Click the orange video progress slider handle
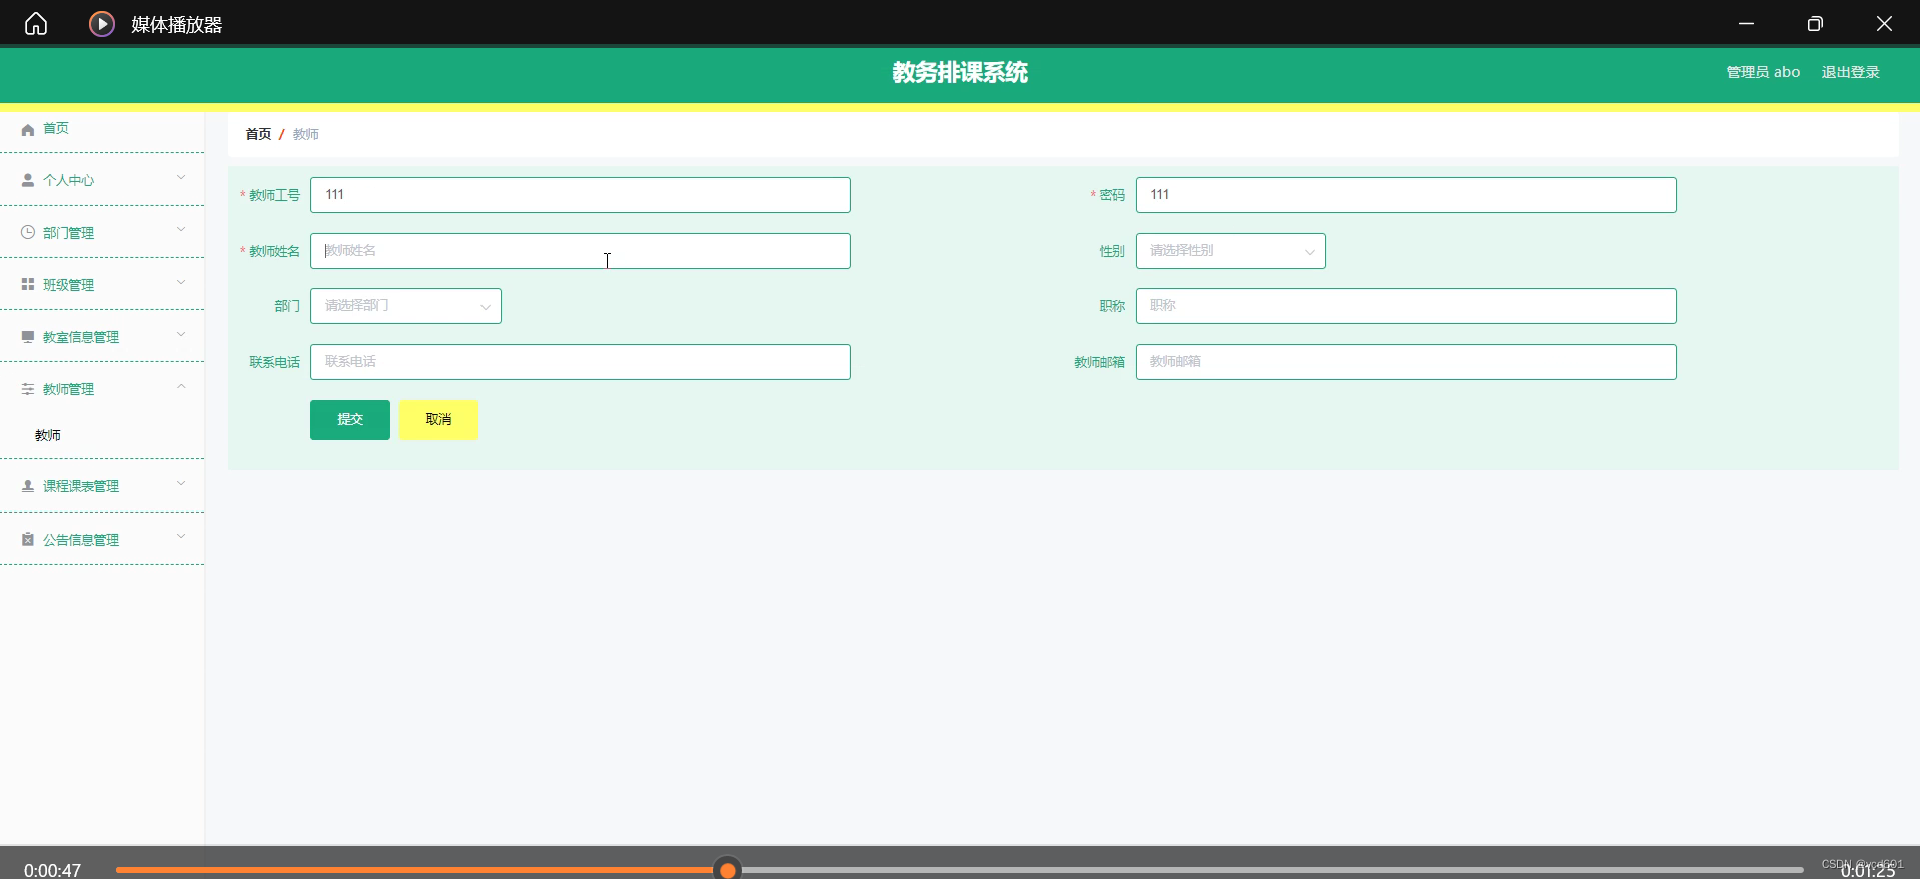Viewport: 1920px width, 879px height. pyautogui.click(x=728, y=870)
